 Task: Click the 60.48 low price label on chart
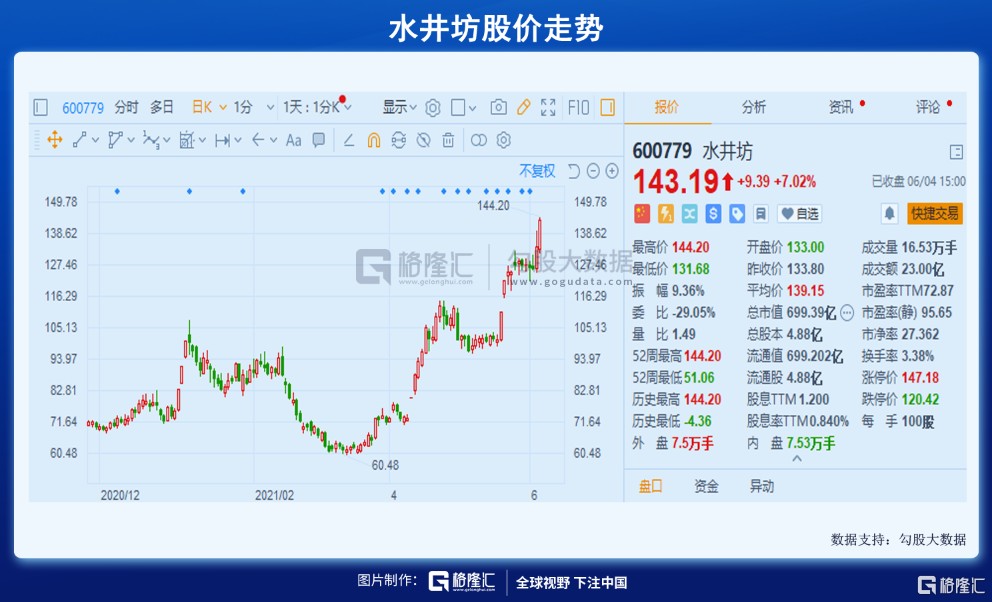[x=385, y=465]
